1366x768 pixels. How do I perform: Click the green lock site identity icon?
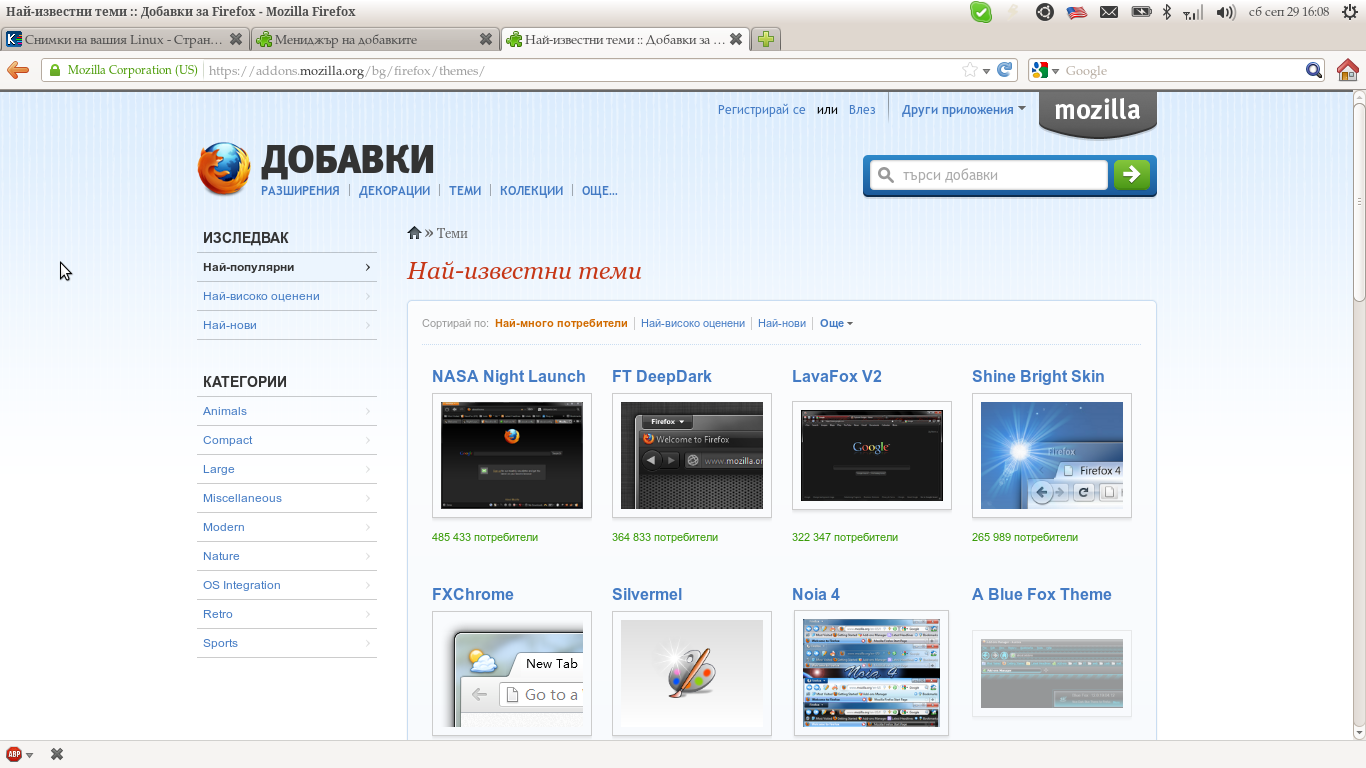coord(55,70)
